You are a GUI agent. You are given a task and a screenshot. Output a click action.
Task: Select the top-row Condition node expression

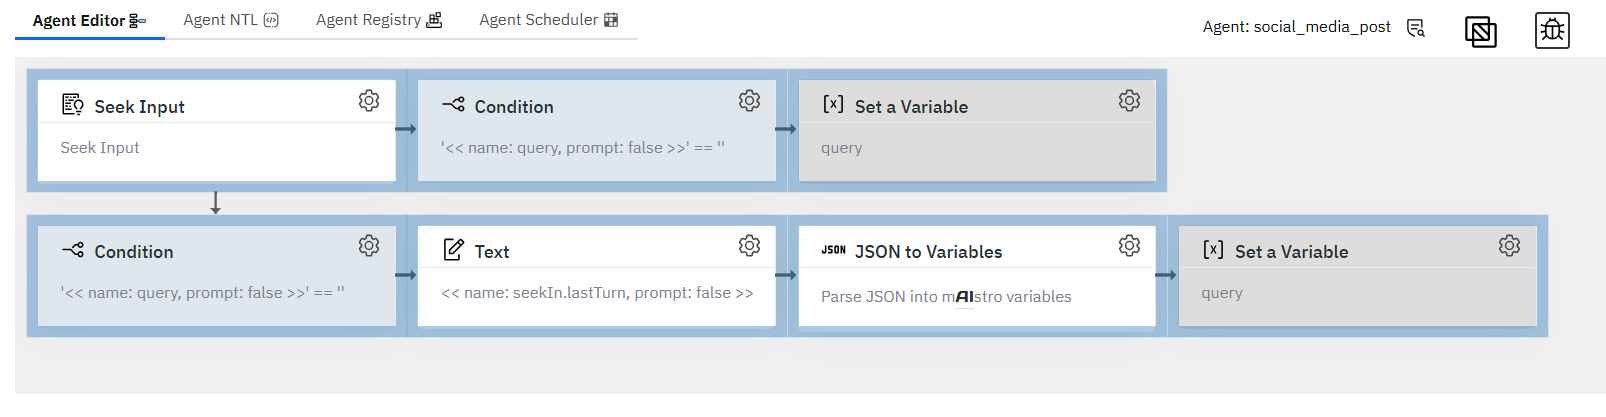point(583,148)
